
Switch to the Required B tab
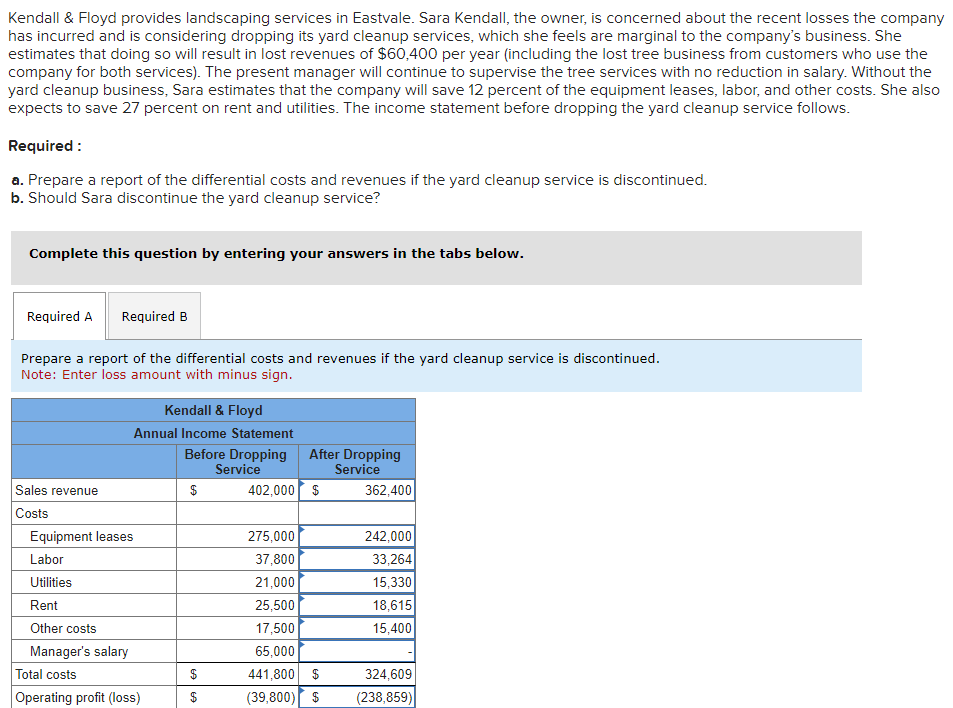tap(154, 316)
